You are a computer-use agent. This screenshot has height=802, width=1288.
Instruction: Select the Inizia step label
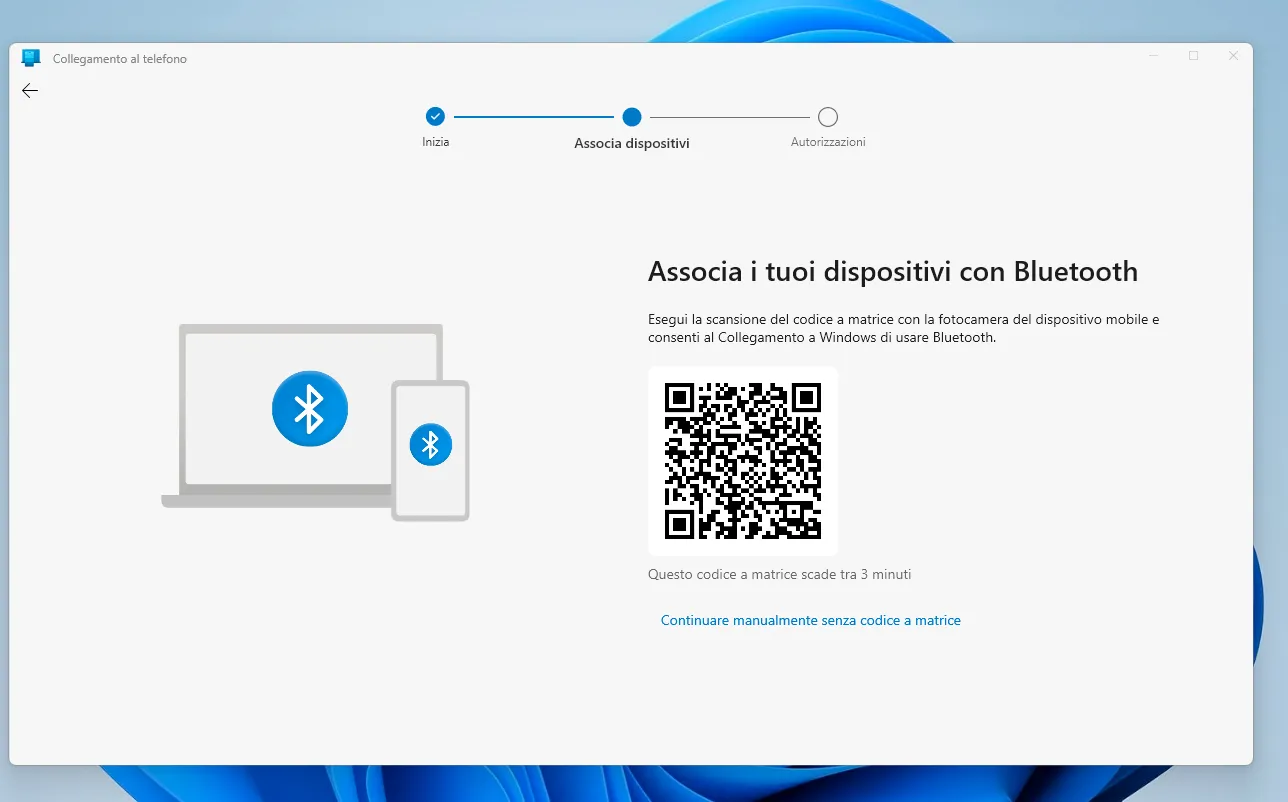[x=435, y=141]
